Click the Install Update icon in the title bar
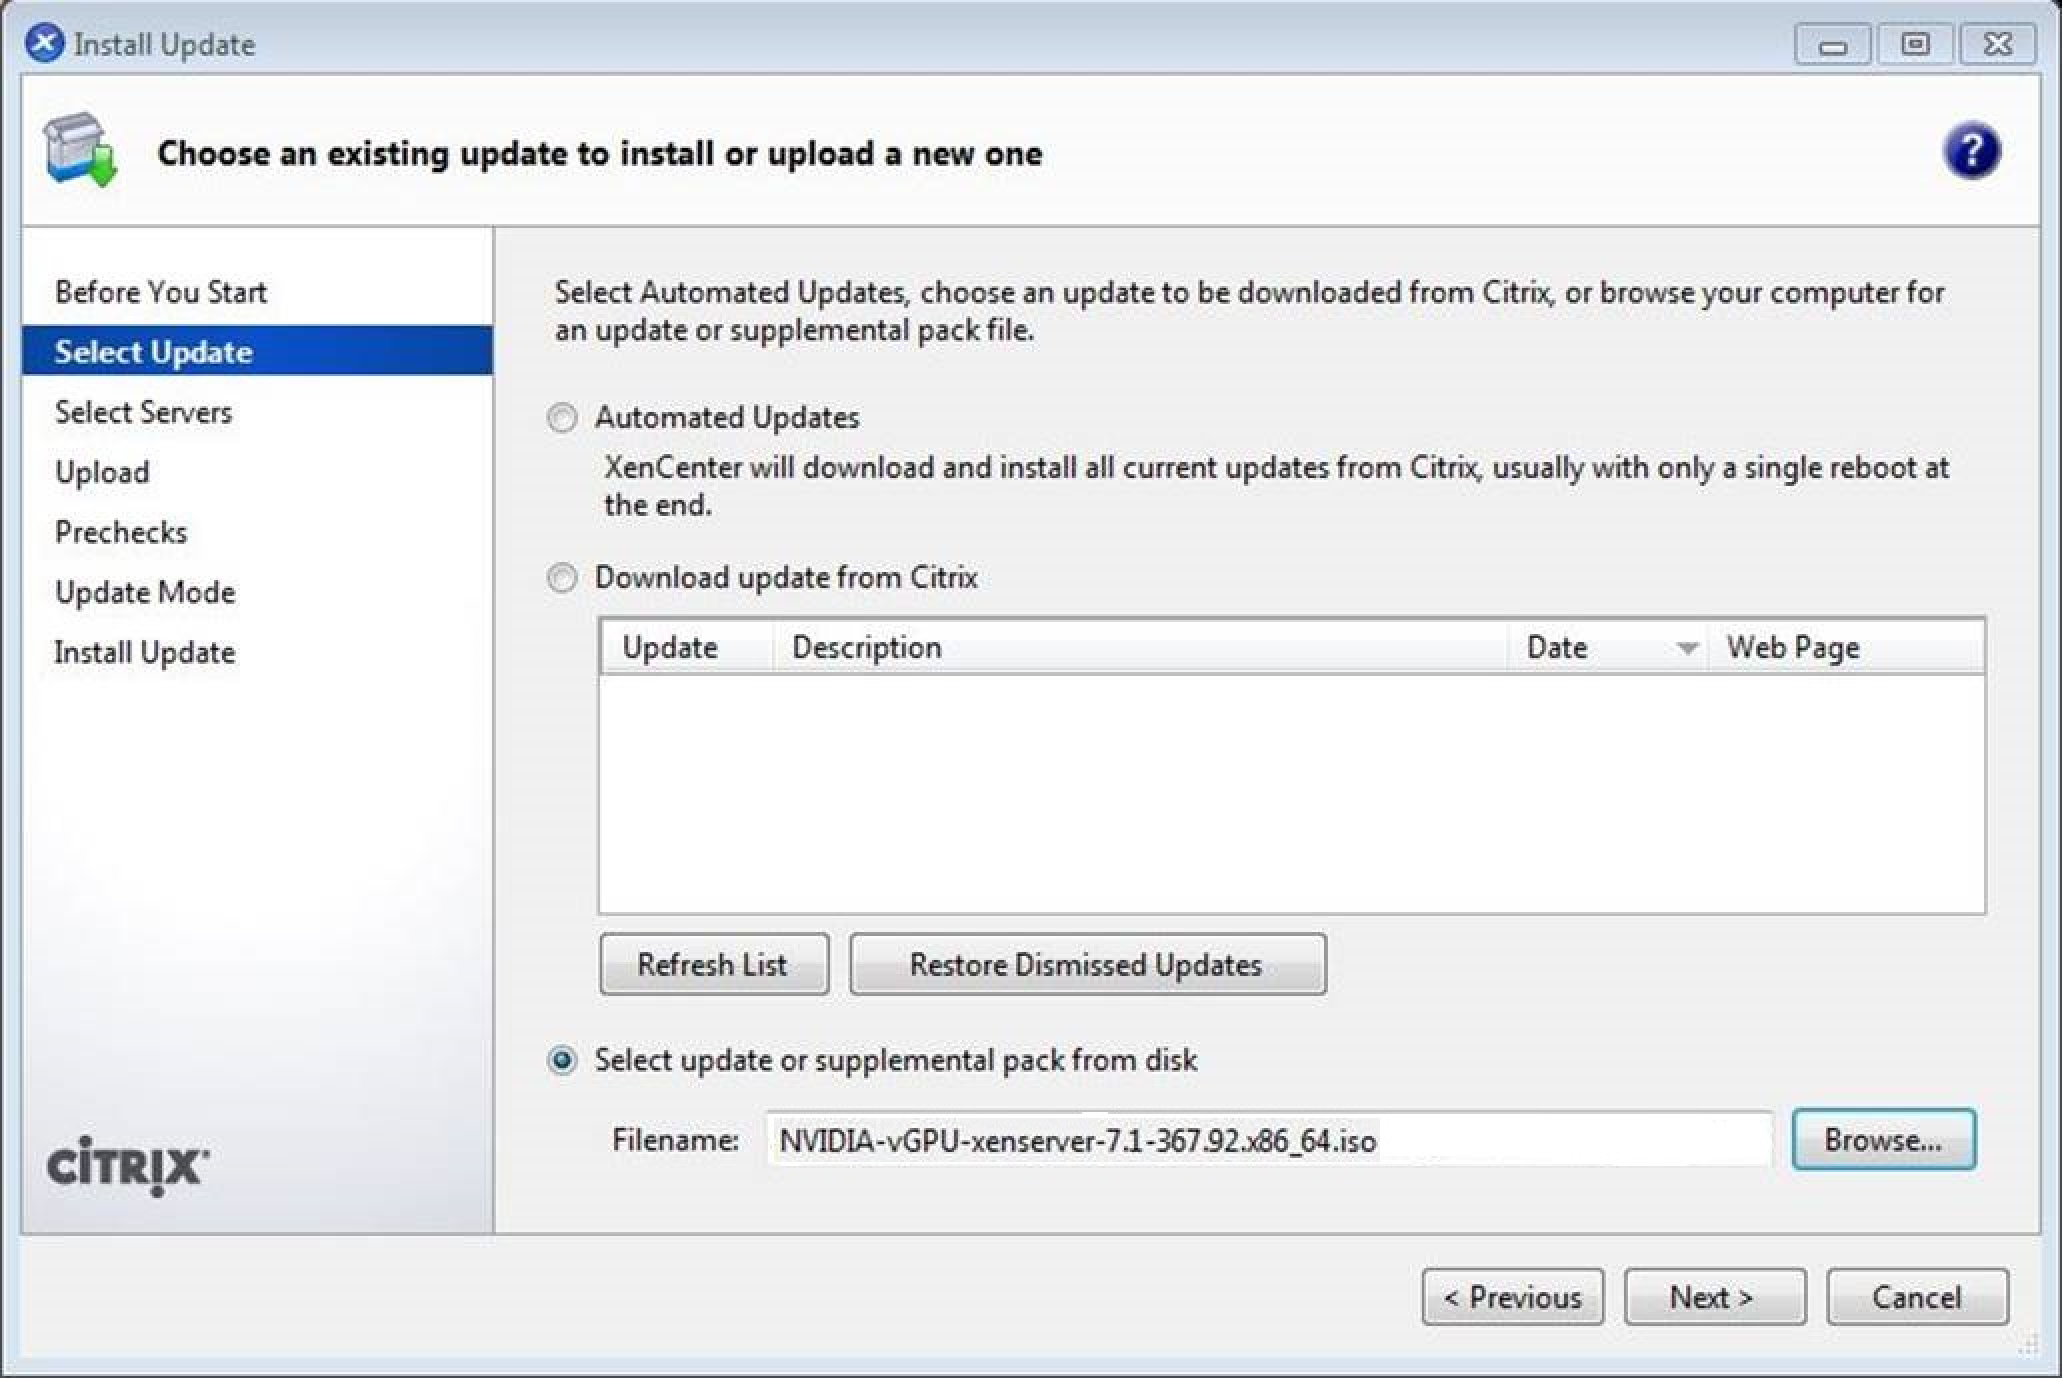Image resolution: width=2062 pixels, height=1378 pixels. point(44,42)
